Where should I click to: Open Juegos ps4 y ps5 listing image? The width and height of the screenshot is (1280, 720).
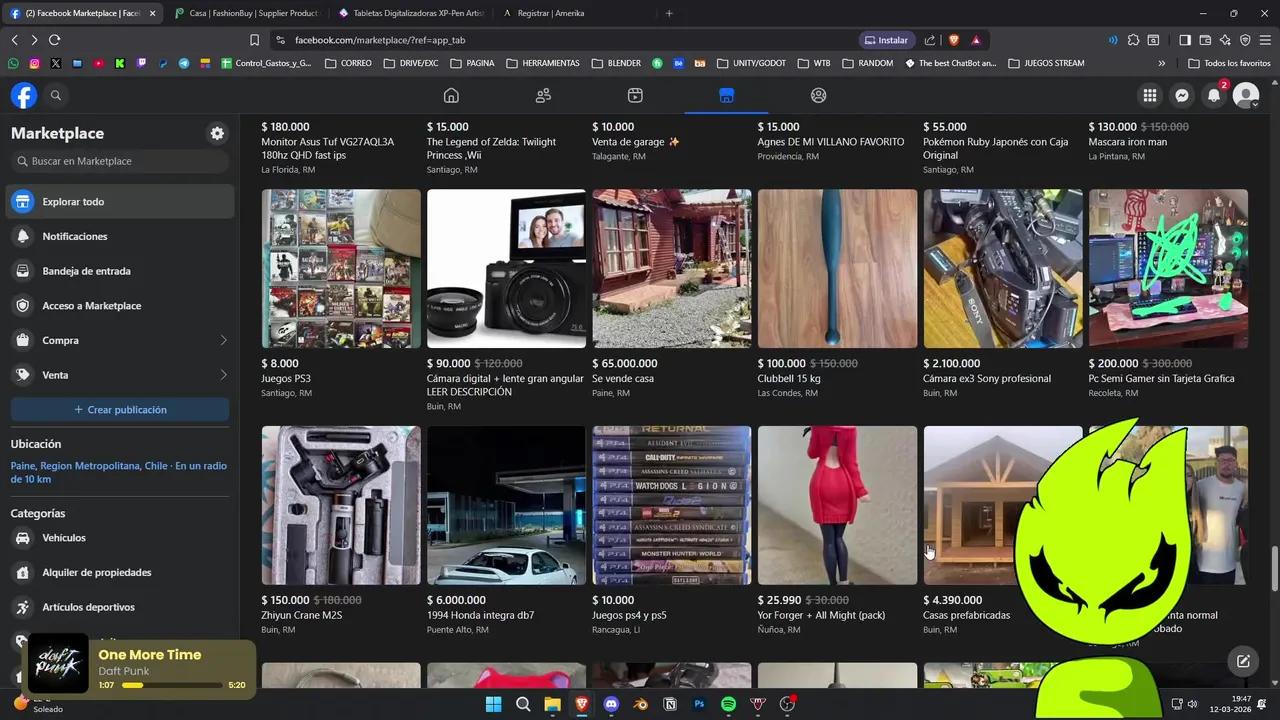672,505
